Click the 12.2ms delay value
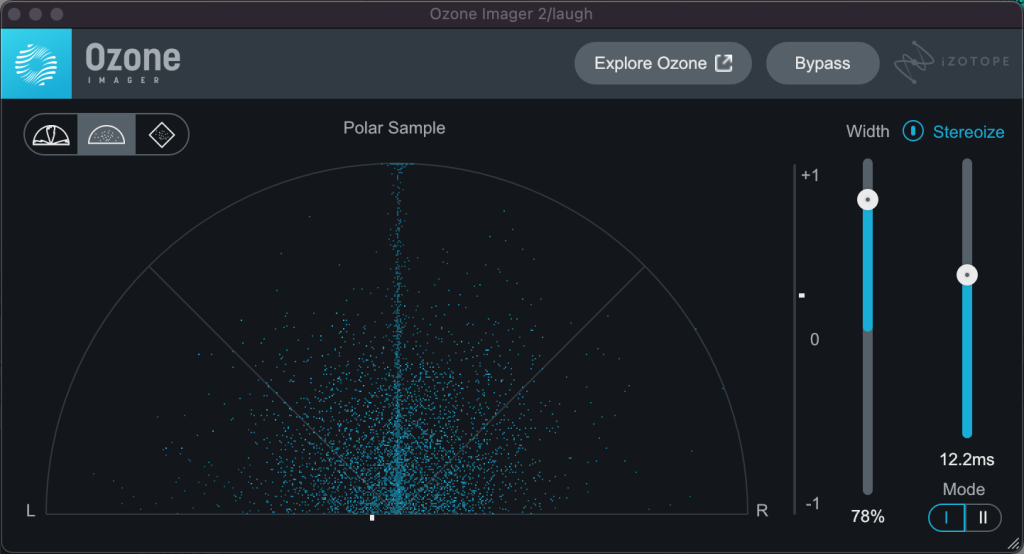The image size is (1024, 554). 967,459
